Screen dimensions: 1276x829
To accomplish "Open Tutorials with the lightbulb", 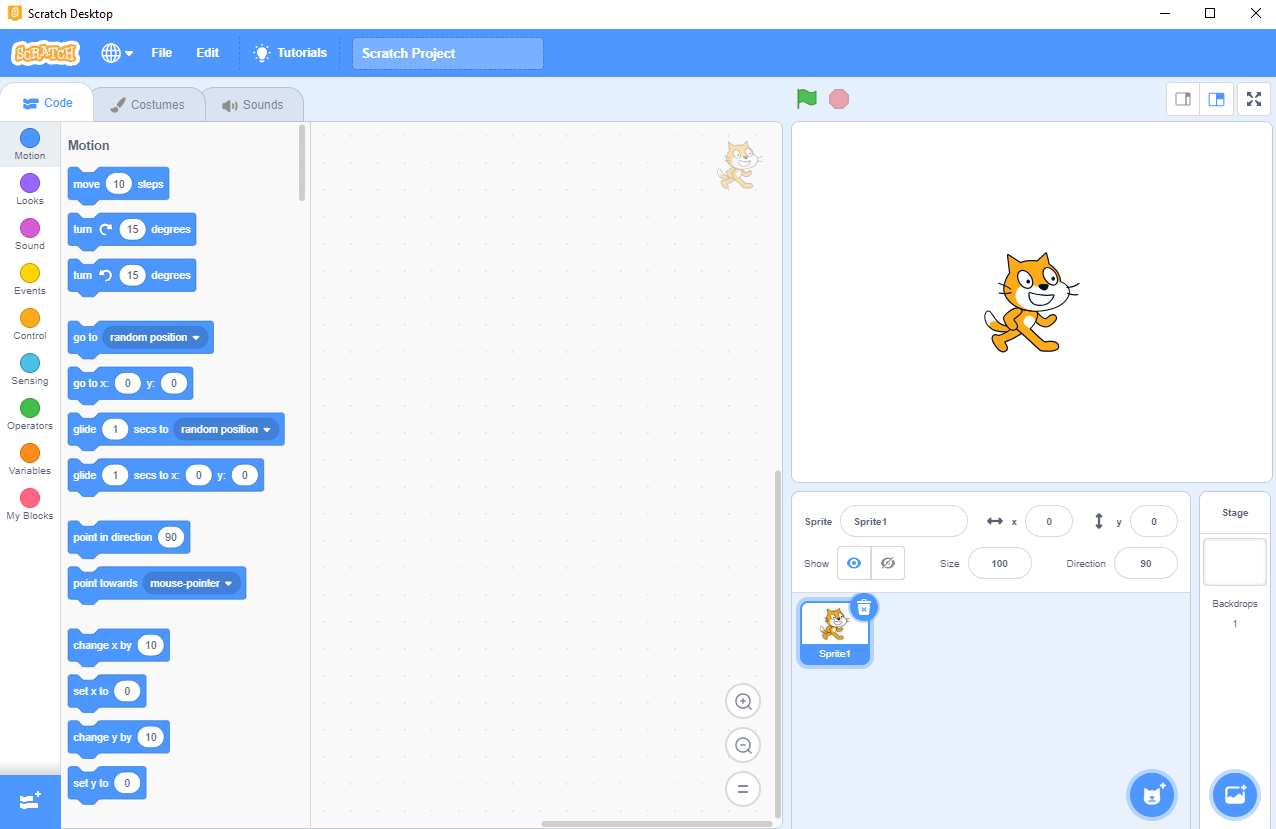I will click(290, 53).
